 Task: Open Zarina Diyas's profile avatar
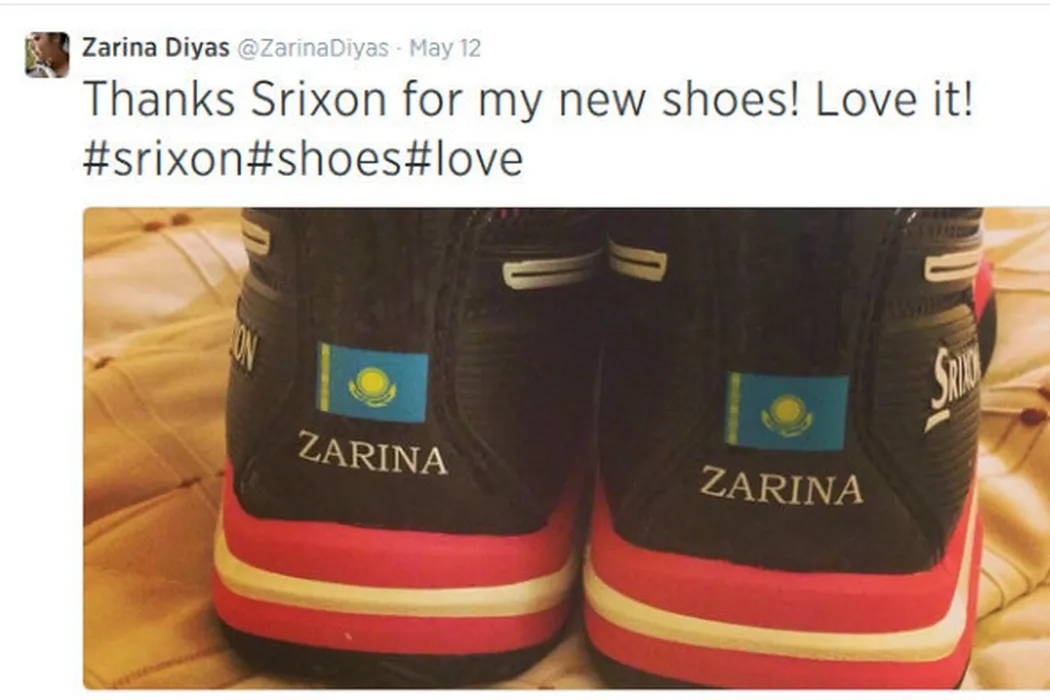[x=47, y=54]
